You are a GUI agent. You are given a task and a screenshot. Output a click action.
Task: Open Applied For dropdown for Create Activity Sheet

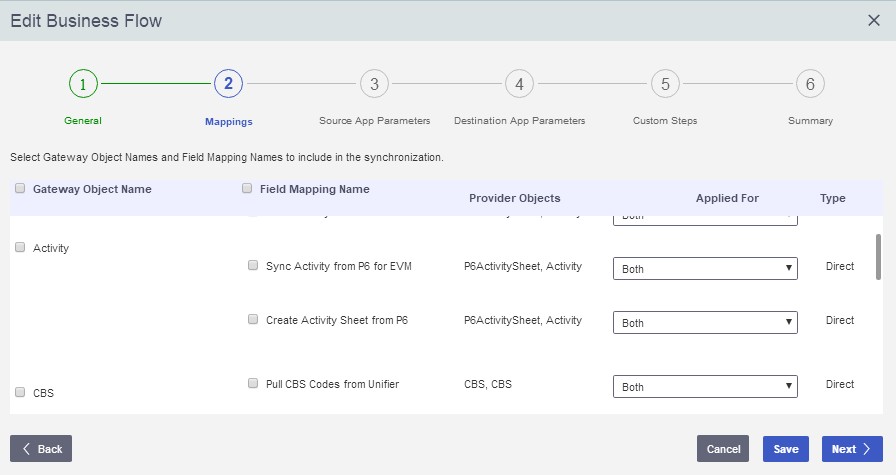coord(705,322)
